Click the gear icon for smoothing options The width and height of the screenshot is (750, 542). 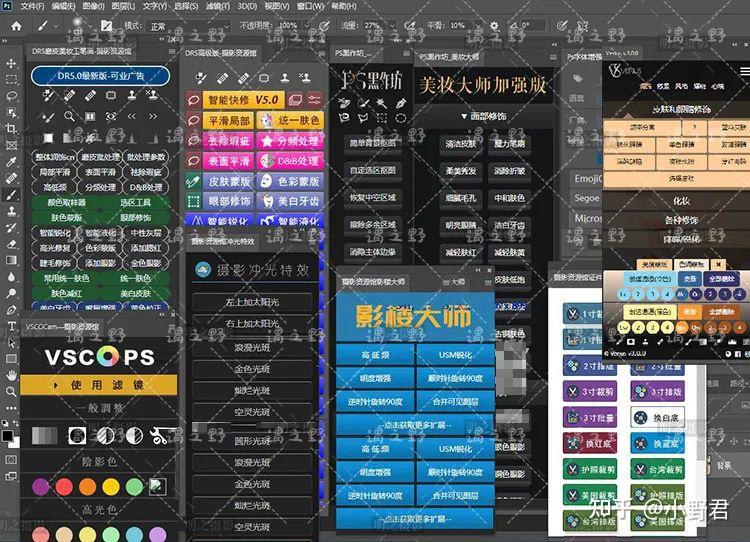click(494, 26)
